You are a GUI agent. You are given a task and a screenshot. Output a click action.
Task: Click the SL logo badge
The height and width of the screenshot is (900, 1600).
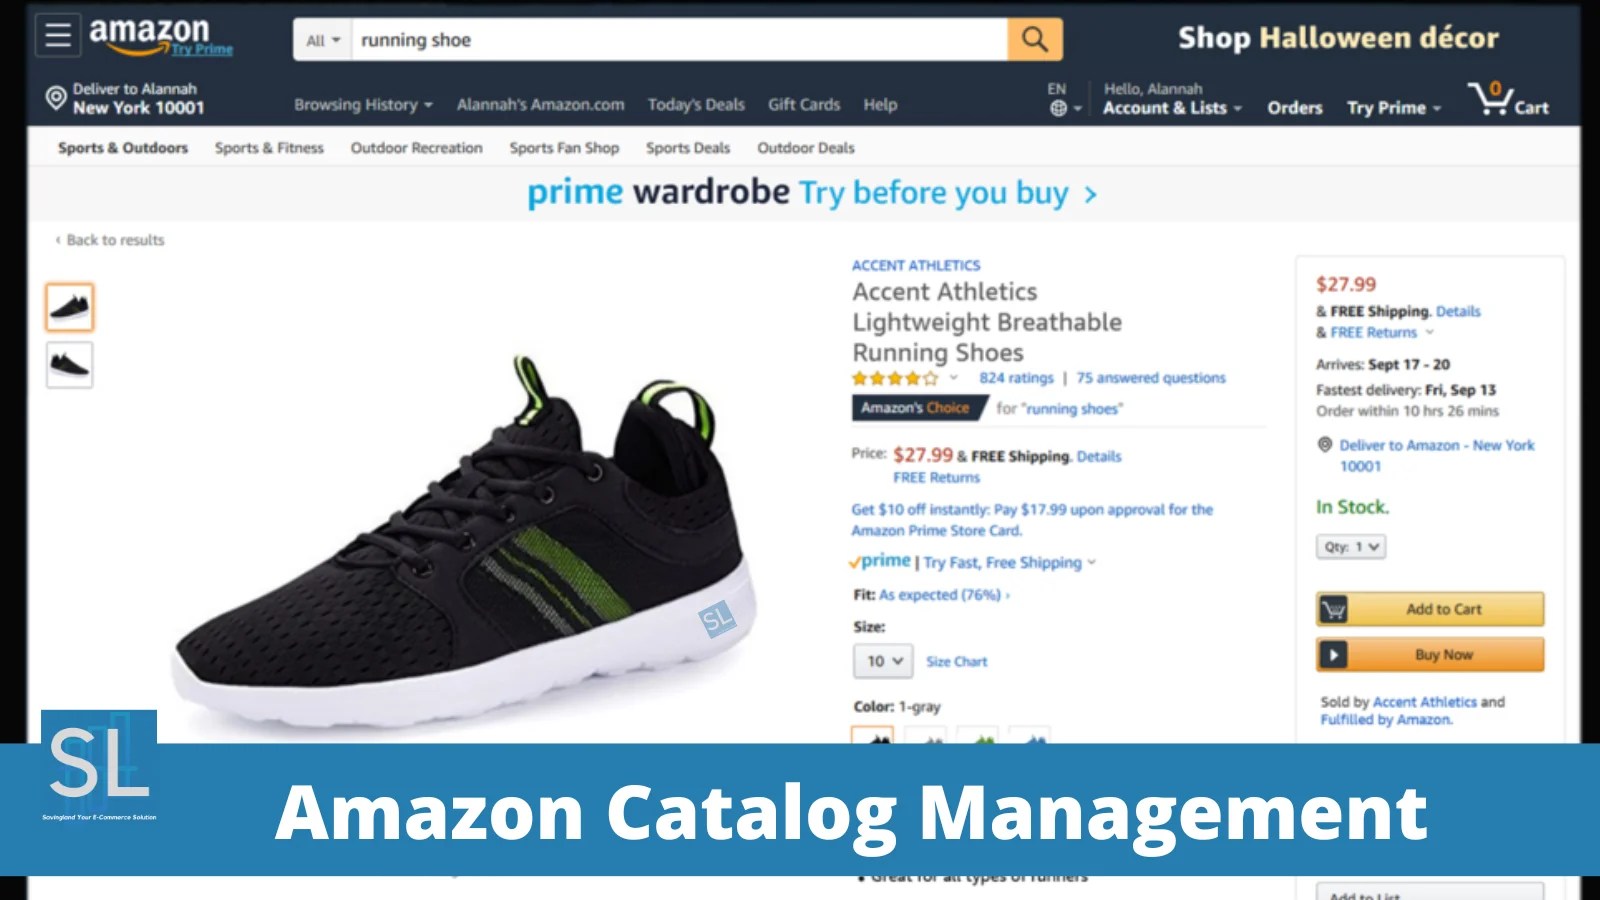tap(99, 768)
